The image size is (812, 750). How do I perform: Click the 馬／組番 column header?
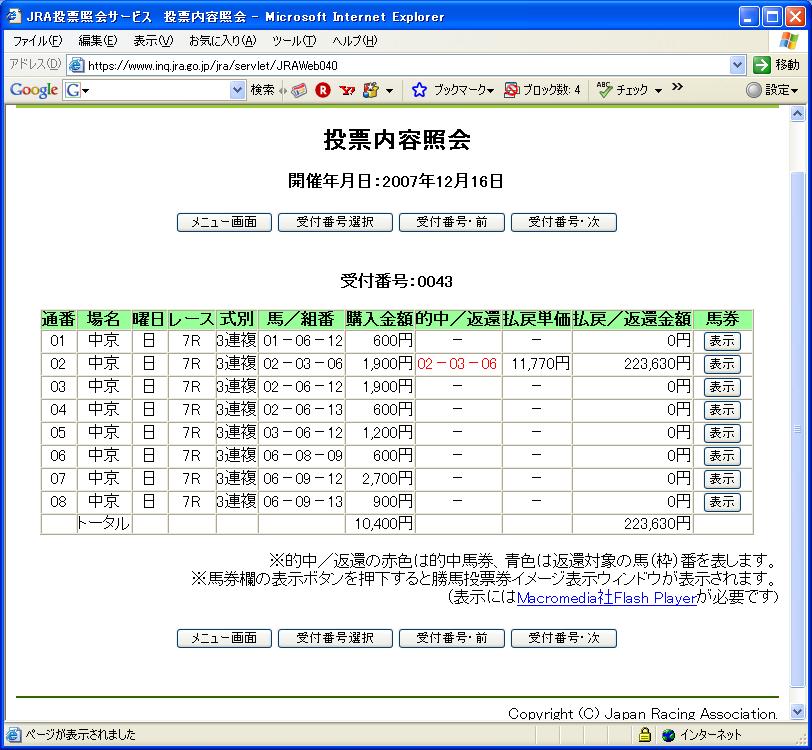tap(301, 319)
